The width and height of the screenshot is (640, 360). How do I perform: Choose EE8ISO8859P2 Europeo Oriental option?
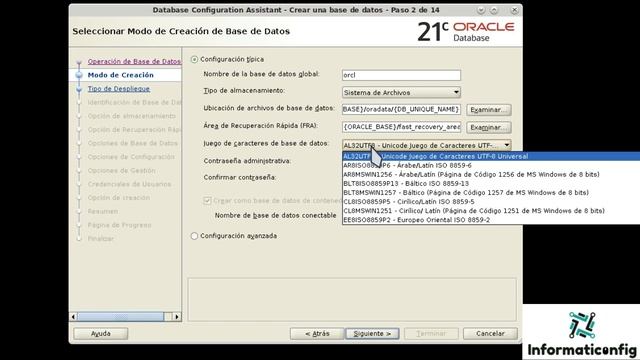click(491, 220)
